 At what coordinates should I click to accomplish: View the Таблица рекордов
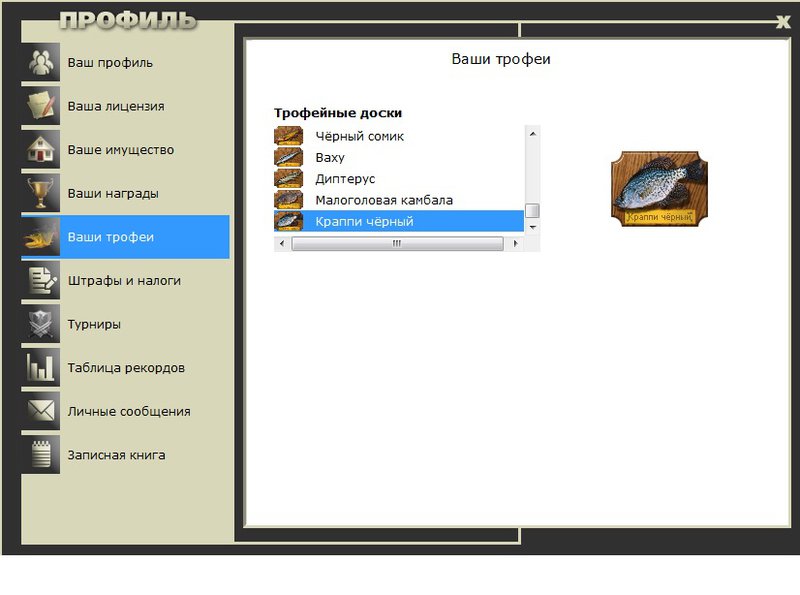tap(126, 368)
